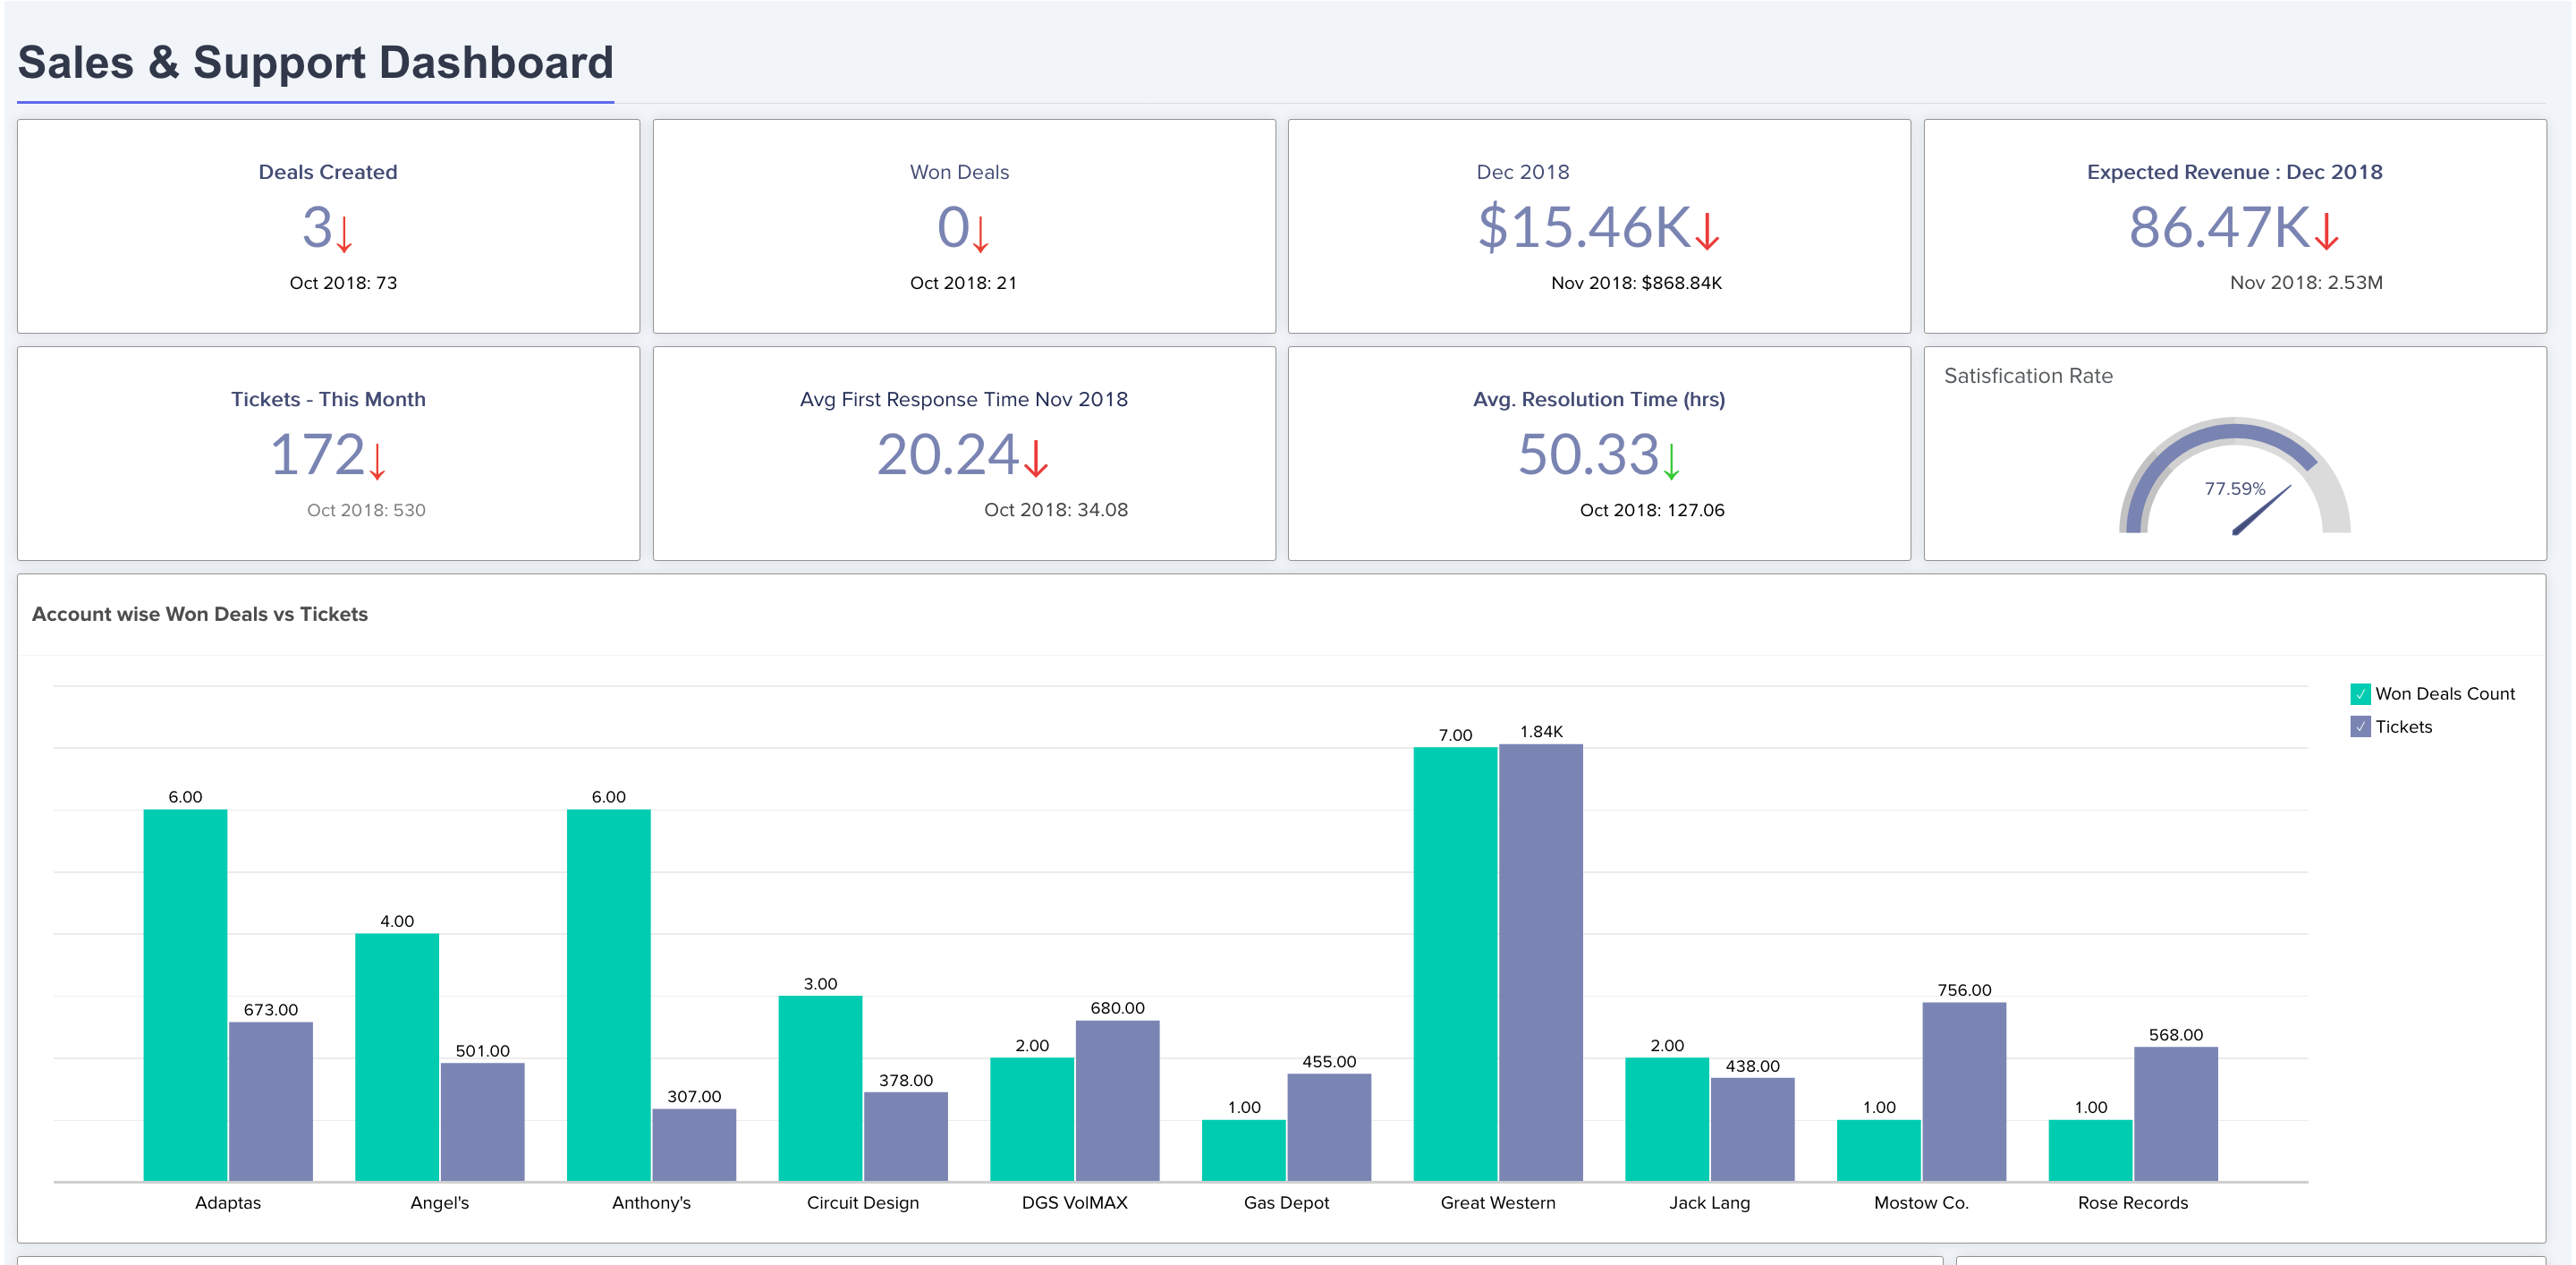Viewport: 2576px width, 1265px height.
Task: Click red arrow next to $15.46K
Action: (x=1708, y=231)
